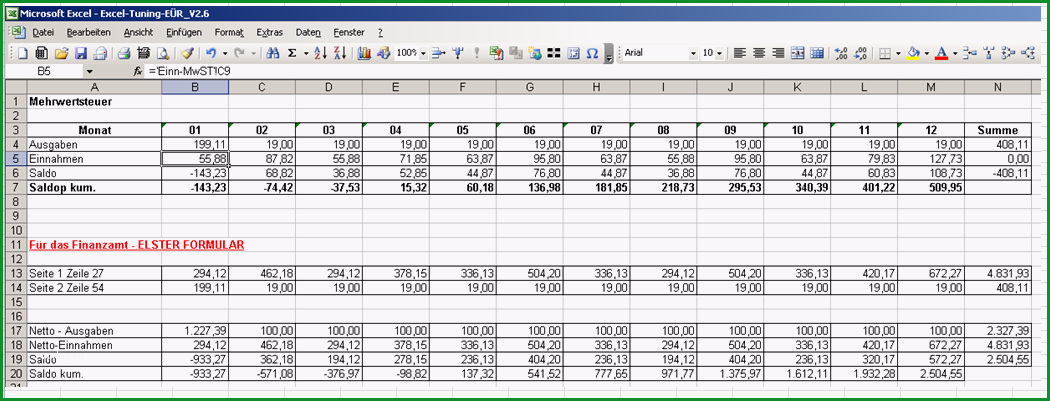The width and height of the screenshot is (1050, 401).
Task: Click the Increase Decimal icon
Action: [841, 53]
